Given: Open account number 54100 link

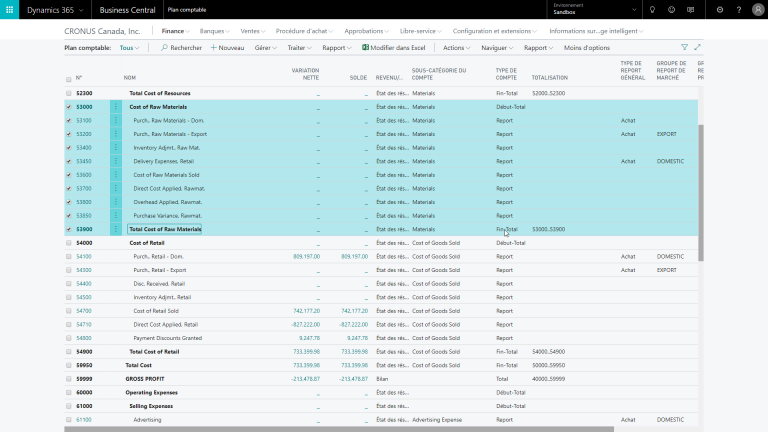Looking at the screenshot, I should pos(84,256).
